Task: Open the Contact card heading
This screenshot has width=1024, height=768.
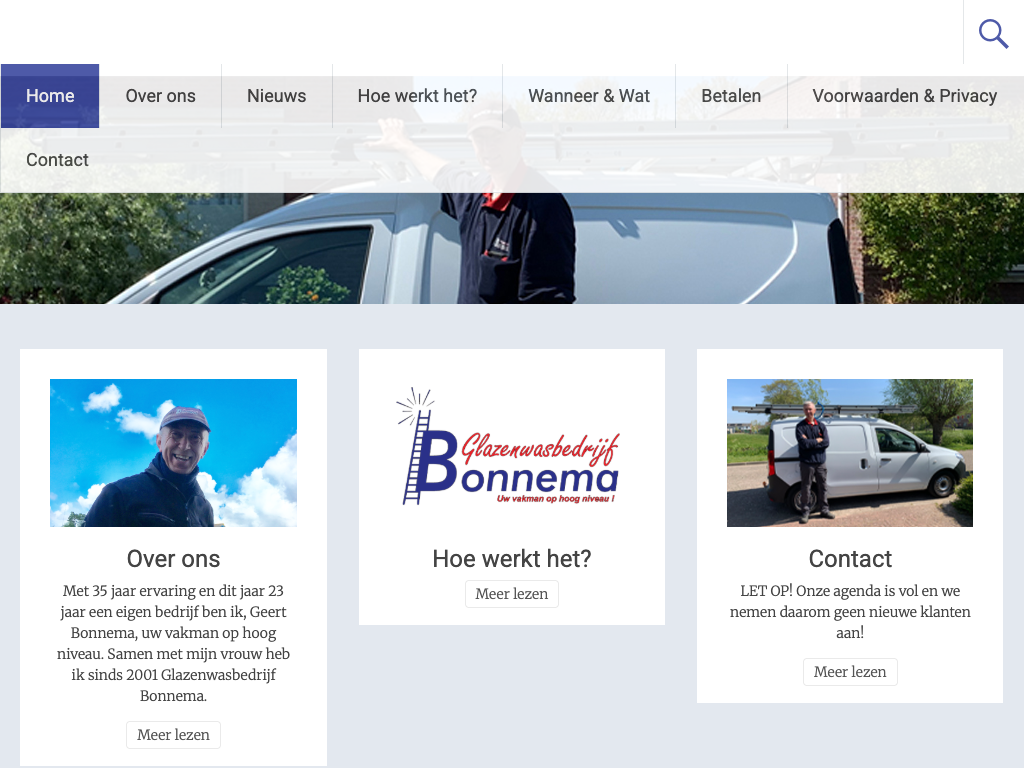Action: [x=849, y=559]
